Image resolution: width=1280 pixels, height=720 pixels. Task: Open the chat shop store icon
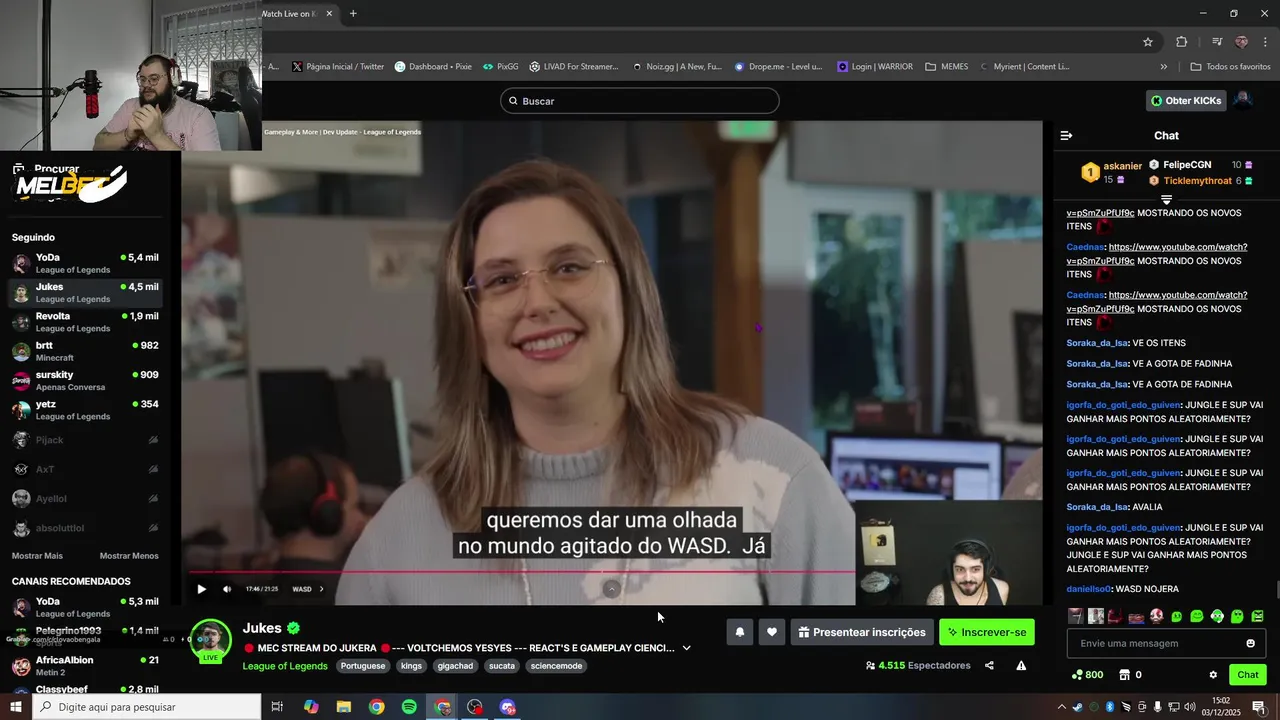coord(1124,675)
